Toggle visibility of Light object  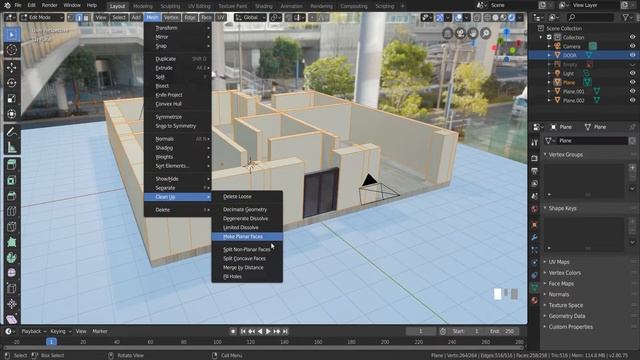click(632, 73)
